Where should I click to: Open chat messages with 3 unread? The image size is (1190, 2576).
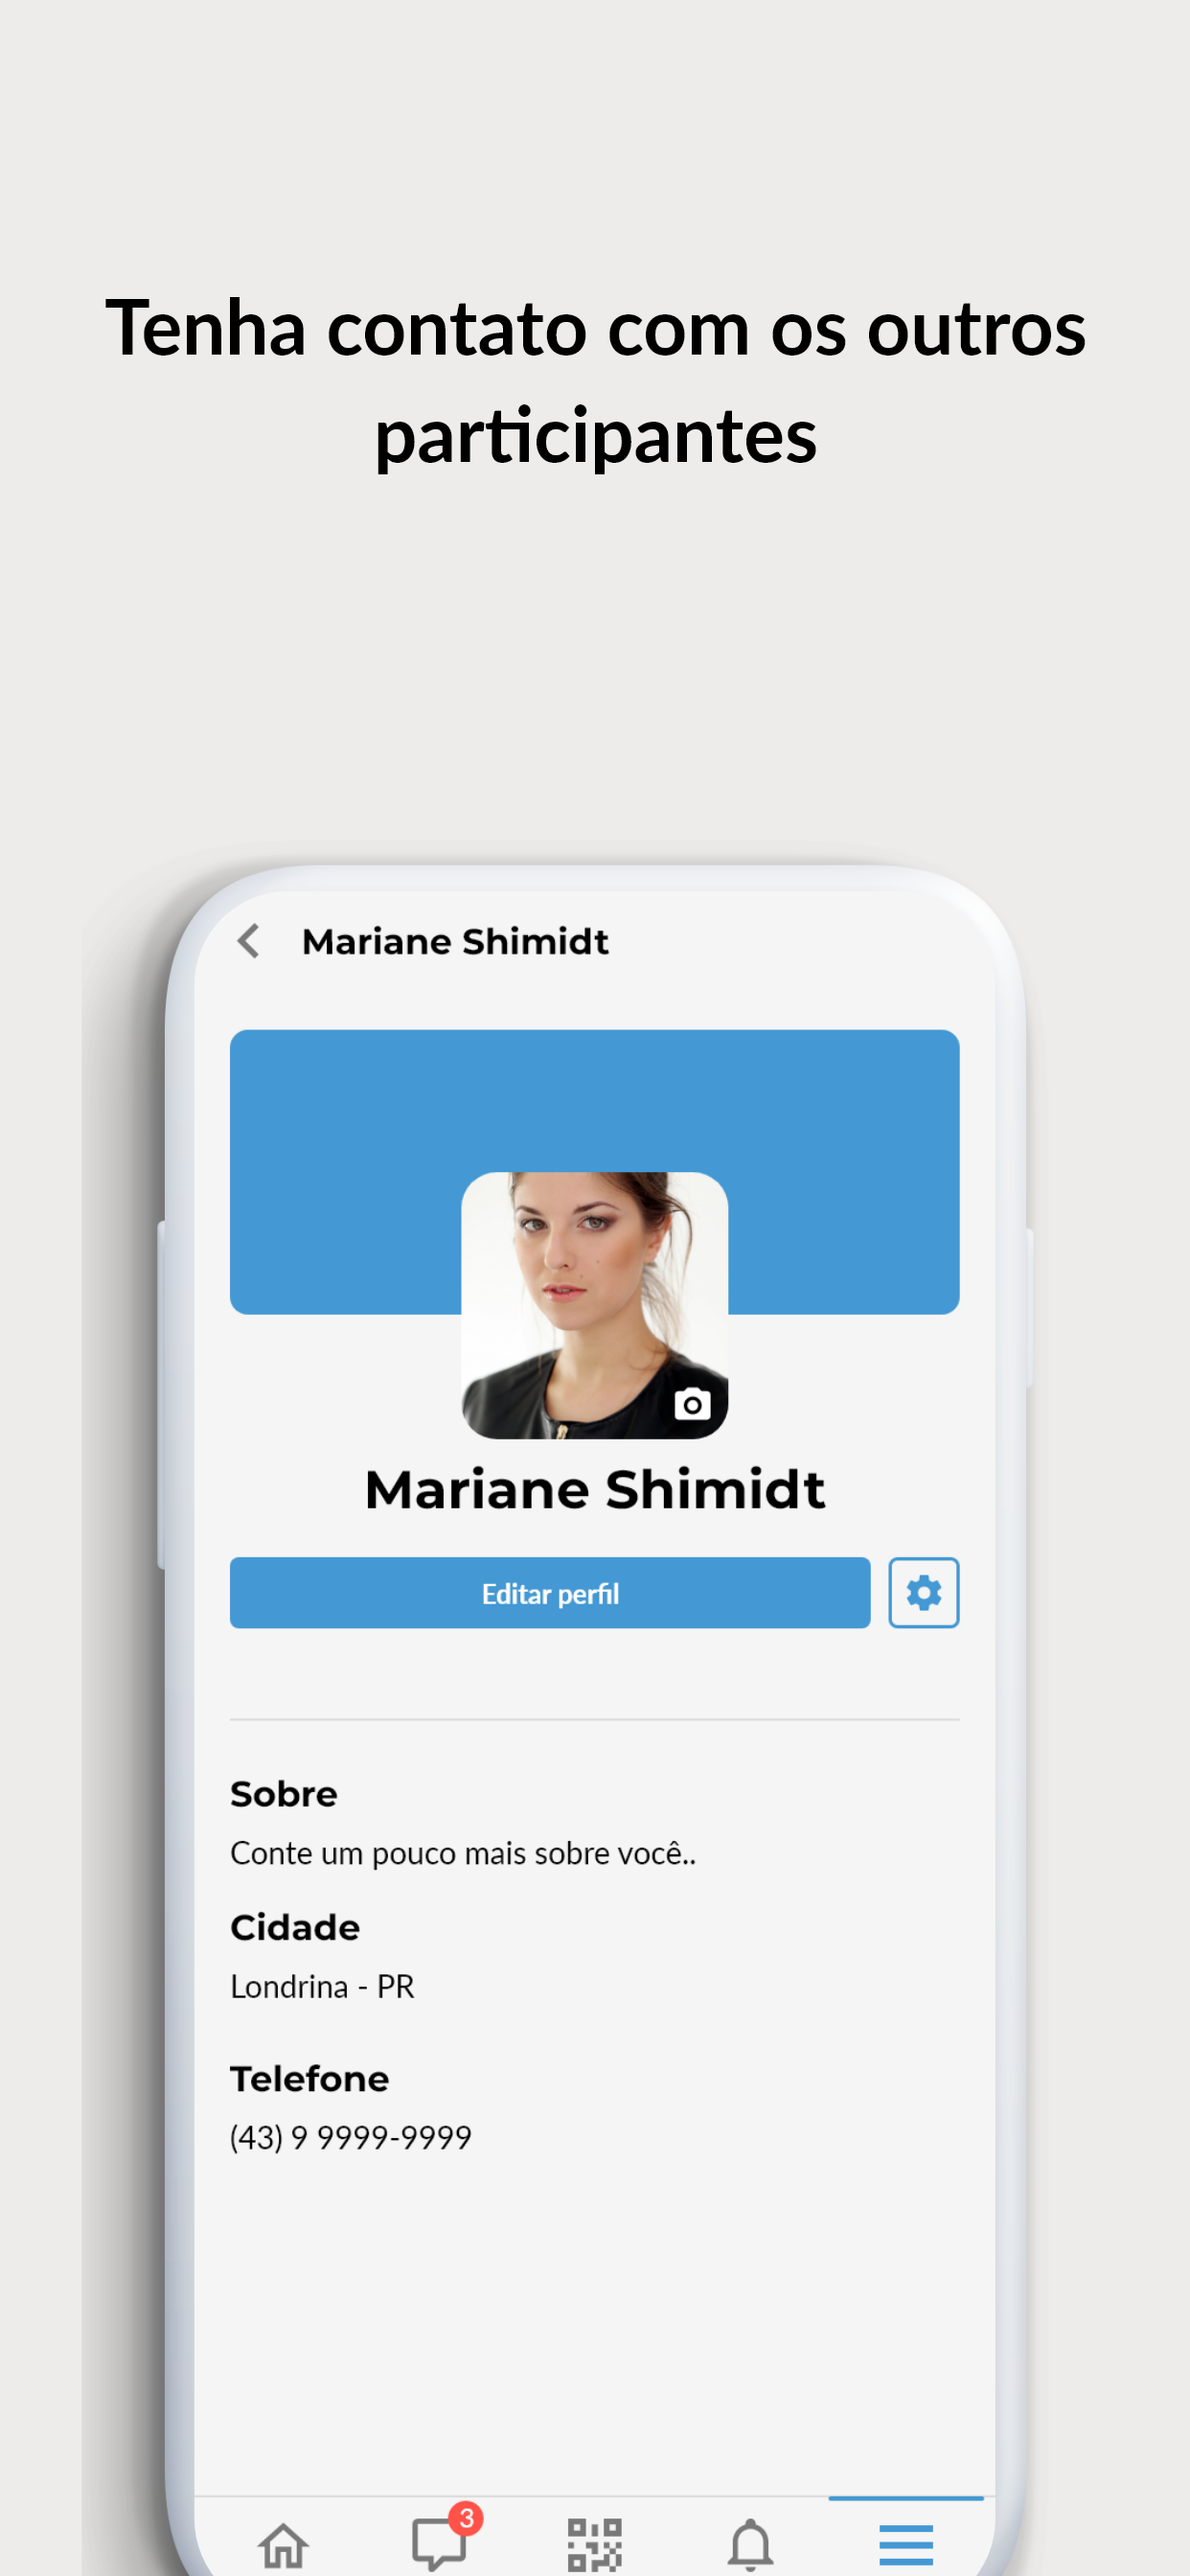[x=439, y=2544]
